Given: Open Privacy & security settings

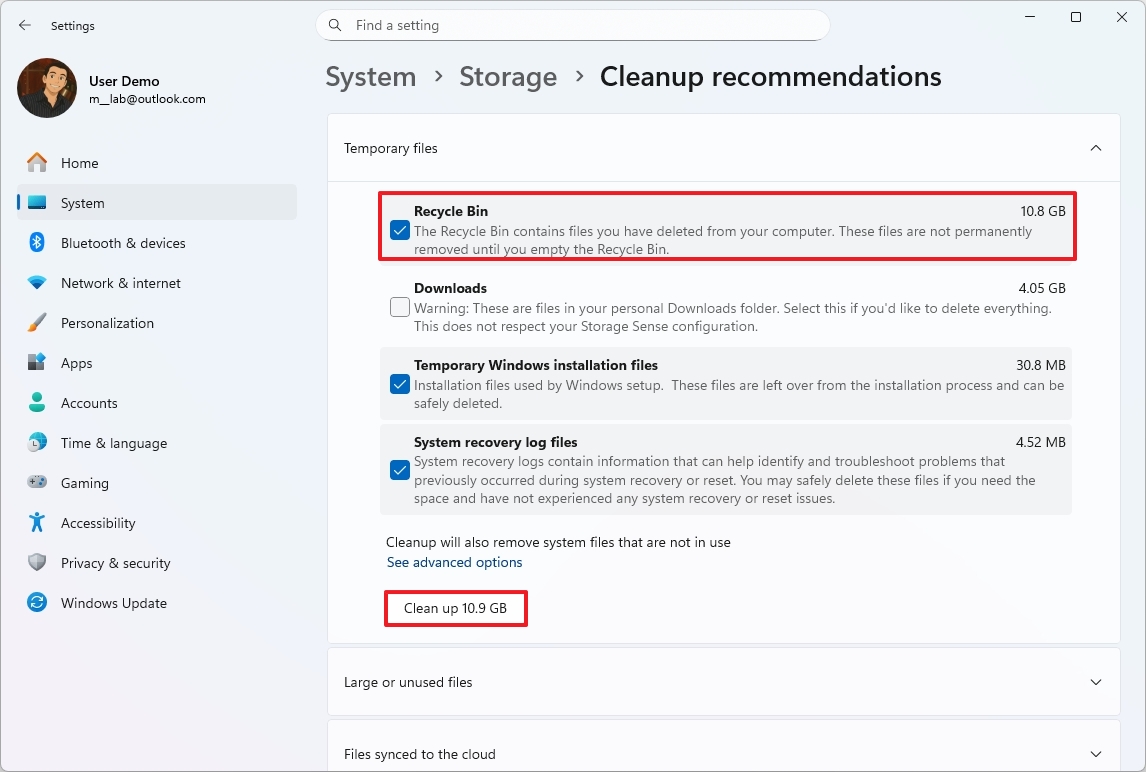Looking at the screenshot, I should [114, 562].
